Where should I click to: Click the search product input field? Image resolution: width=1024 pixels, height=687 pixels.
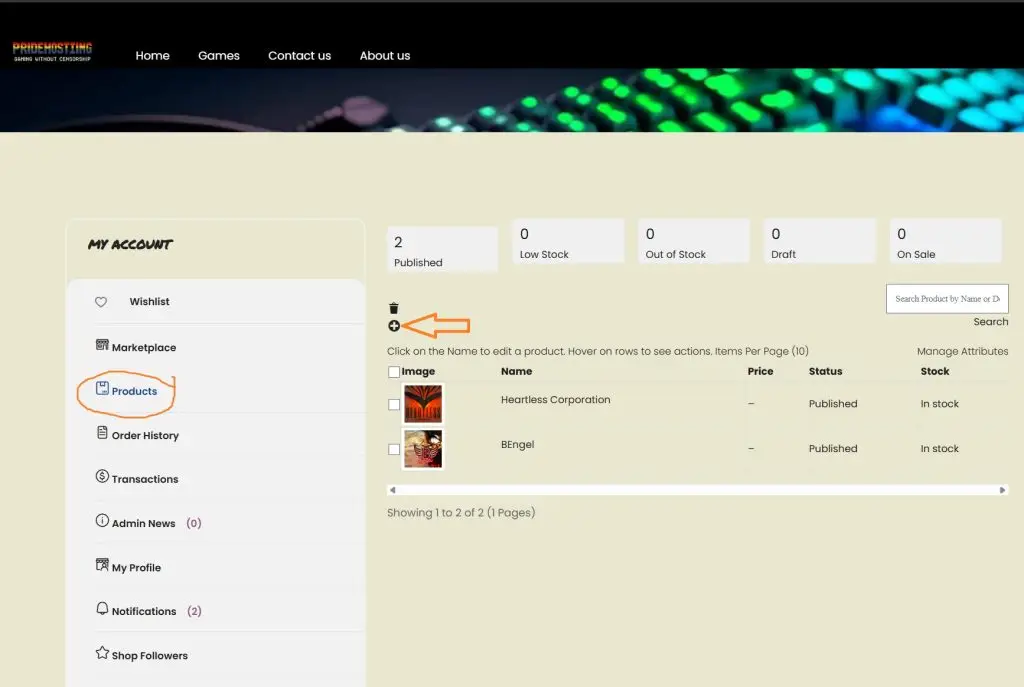point(946,299)
